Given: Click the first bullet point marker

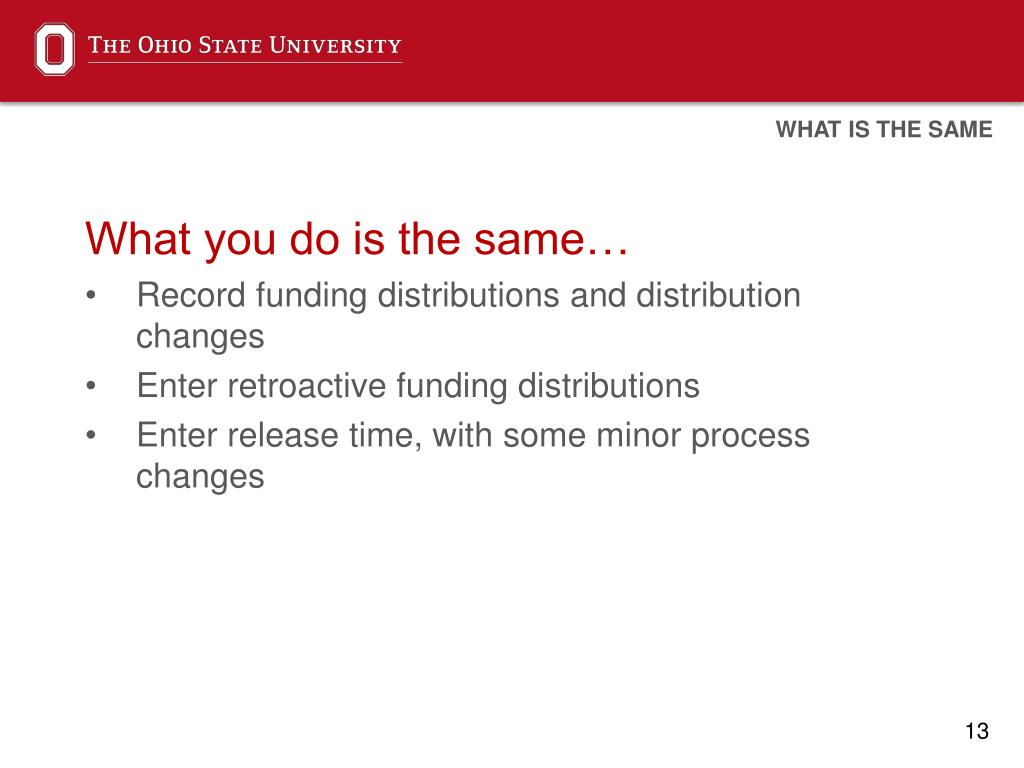Looking at the screenshot, I should click(91, 296).
